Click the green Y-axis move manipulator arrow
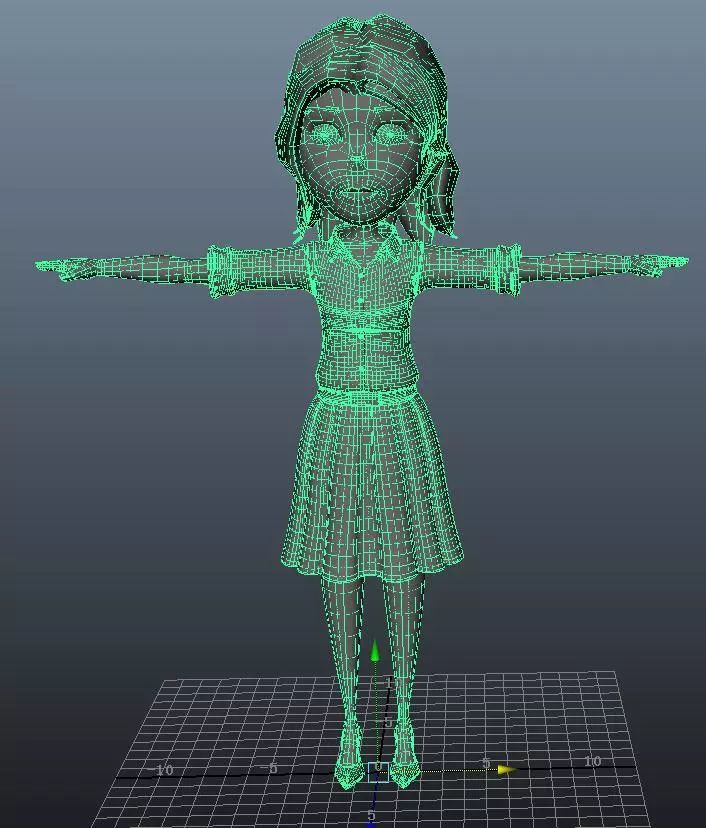This screenshot has width=706, height=828. click(374, 651)
